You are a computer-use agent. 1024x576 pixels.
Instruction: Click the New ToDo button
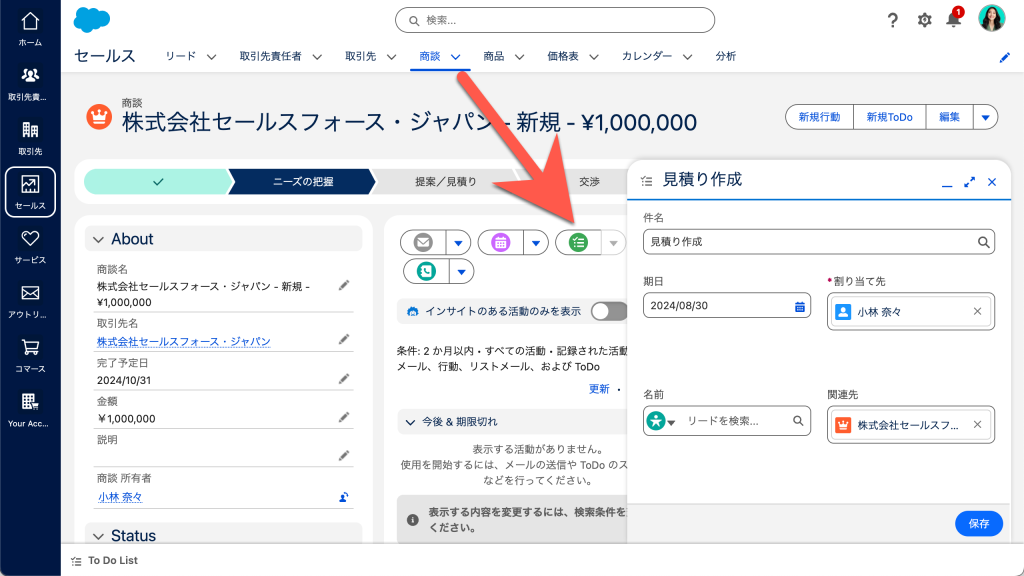tap(889, 118)
